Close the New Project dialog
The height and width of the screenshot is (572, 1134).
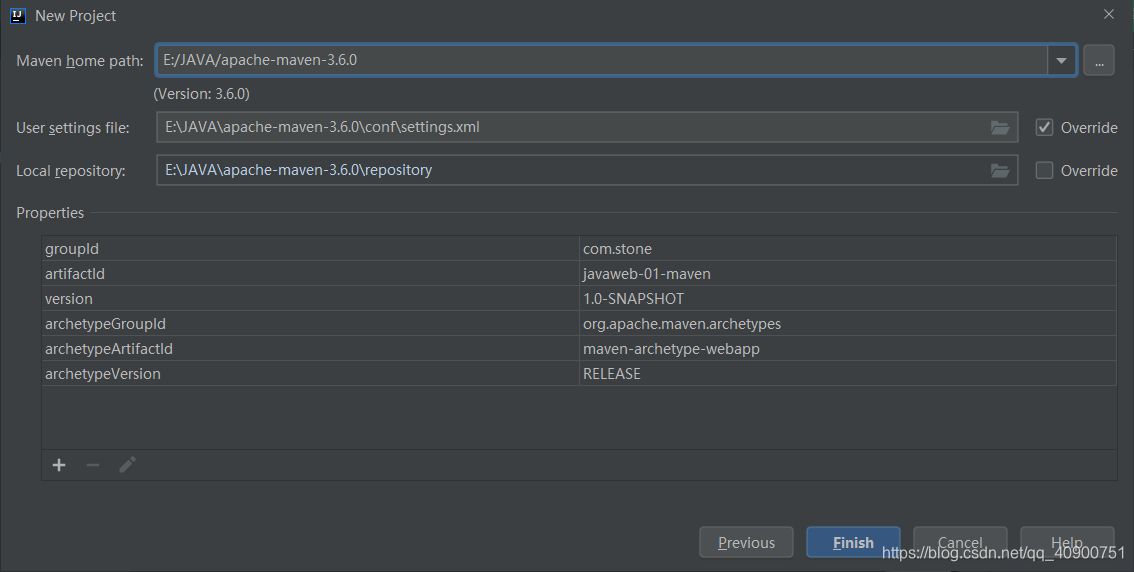pos(1109,14)
